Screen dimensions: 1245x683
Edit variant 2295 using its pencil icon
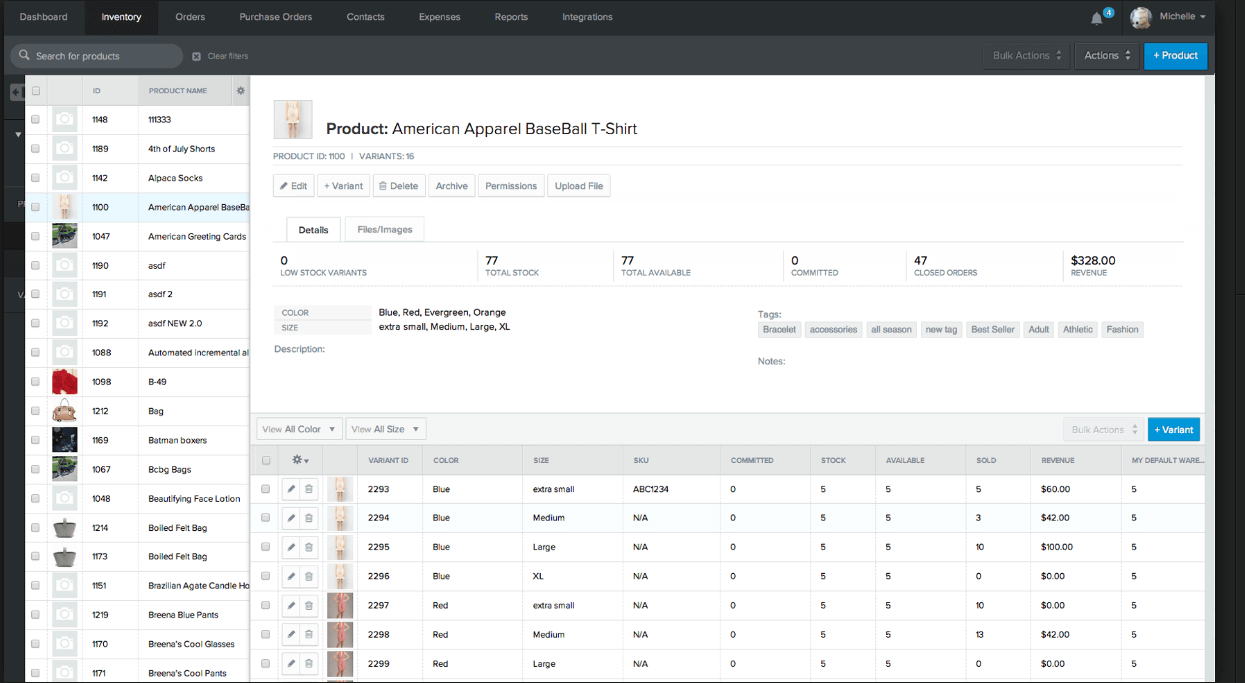291,547
